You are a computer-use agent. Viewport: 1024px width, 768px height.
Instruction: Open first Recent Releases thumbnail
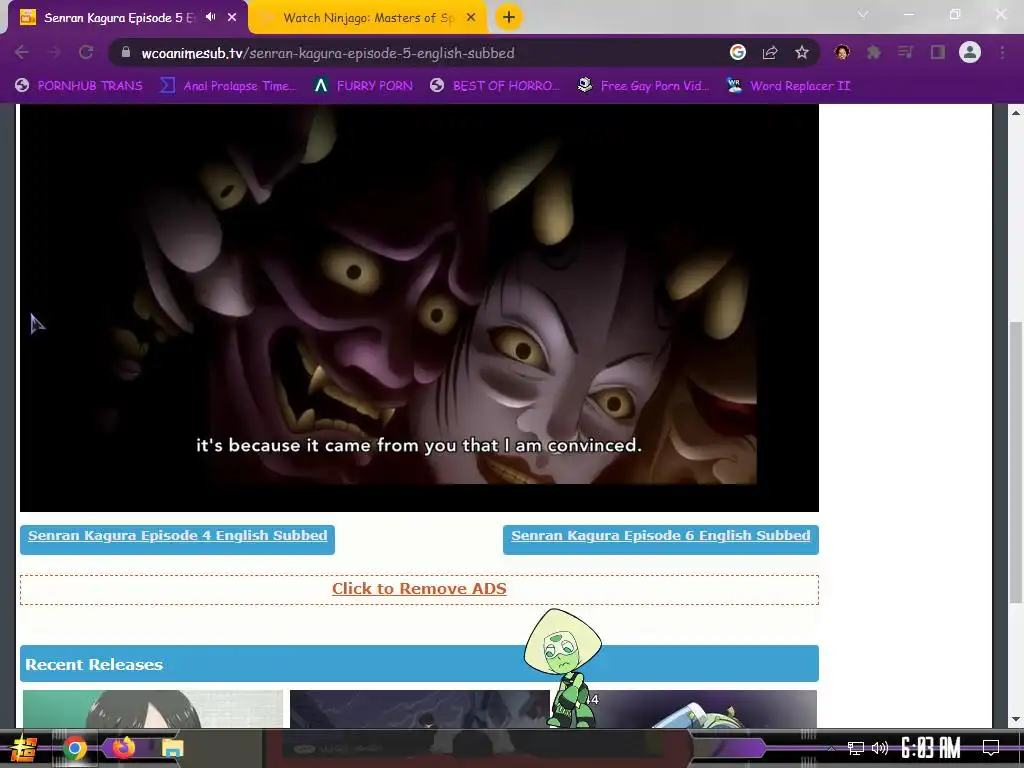coord(153,709)
